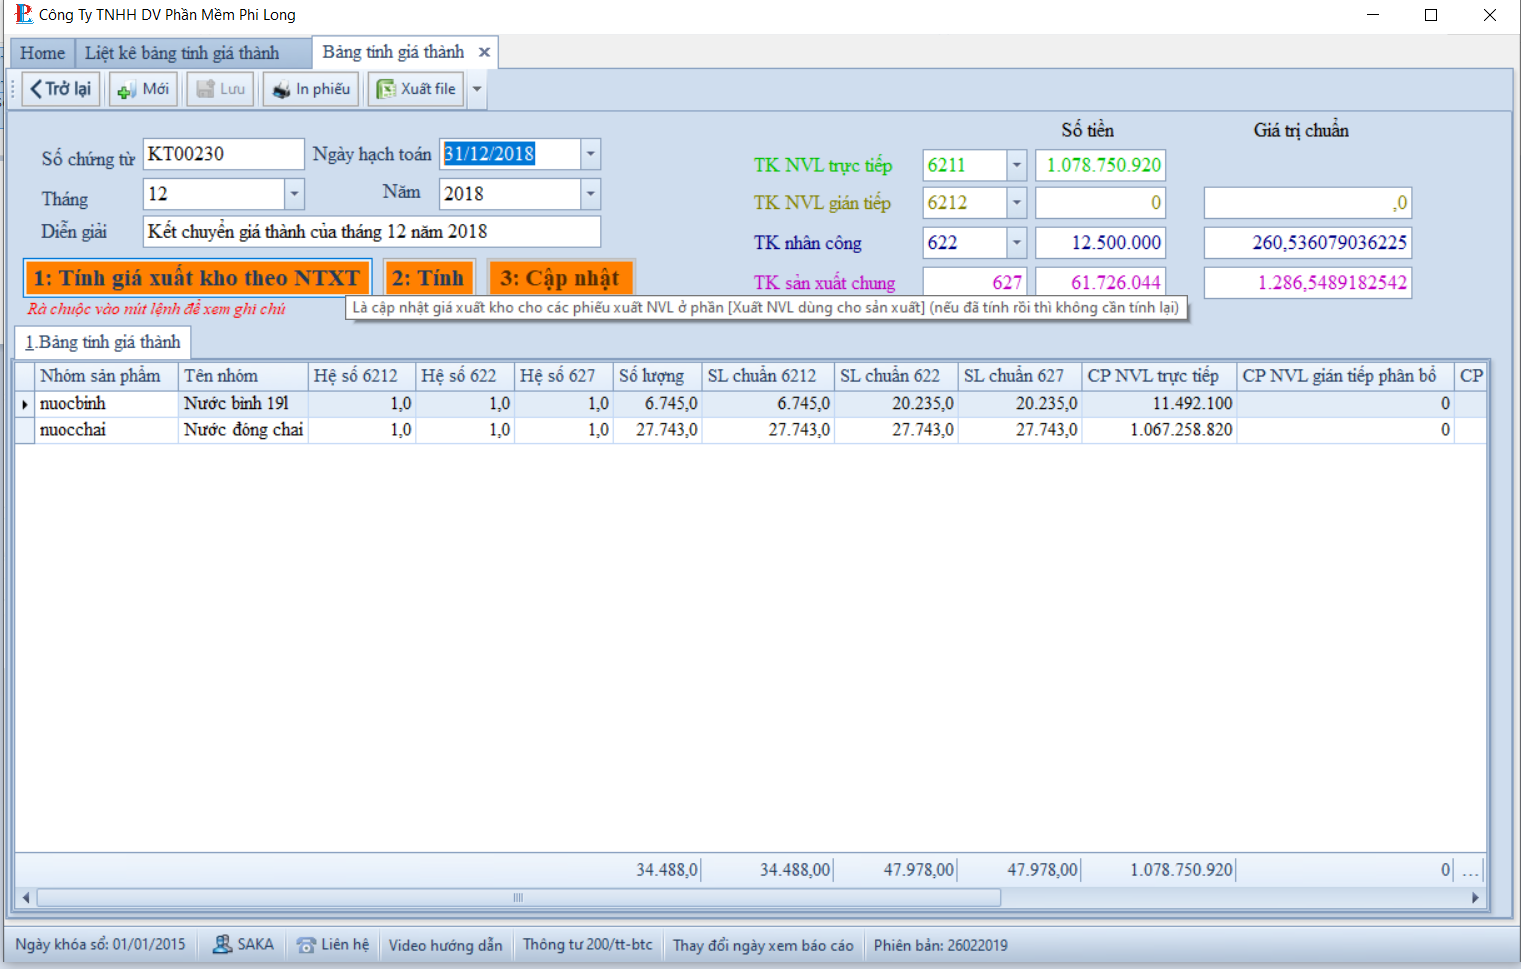This screenshot has width=1521, height=969.
Task: Click Thông tư 200/tt-btc status item
Action: pyautogui.click(x=588, y=945)
